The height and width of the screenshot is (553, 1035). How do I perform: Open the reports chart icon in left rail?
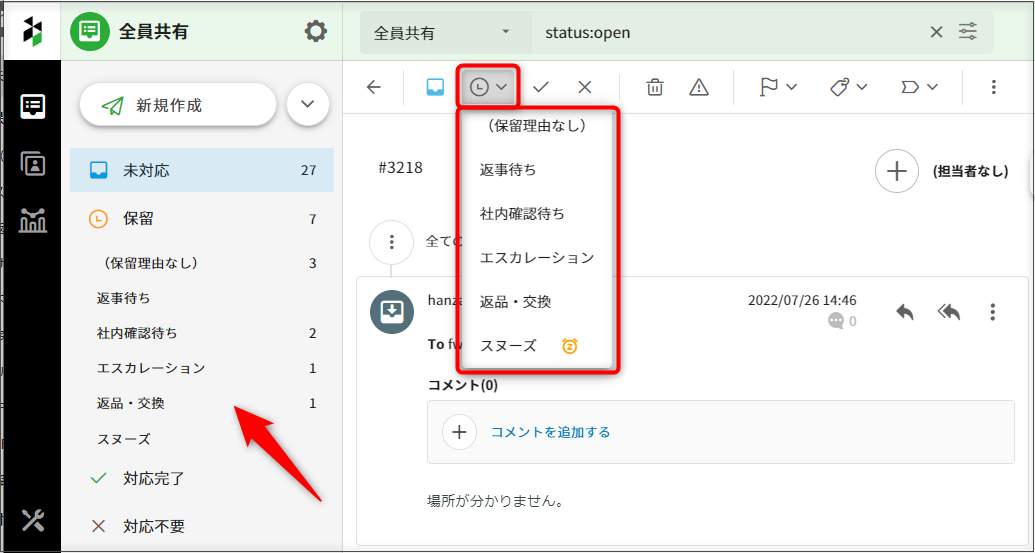click(32, 220)
